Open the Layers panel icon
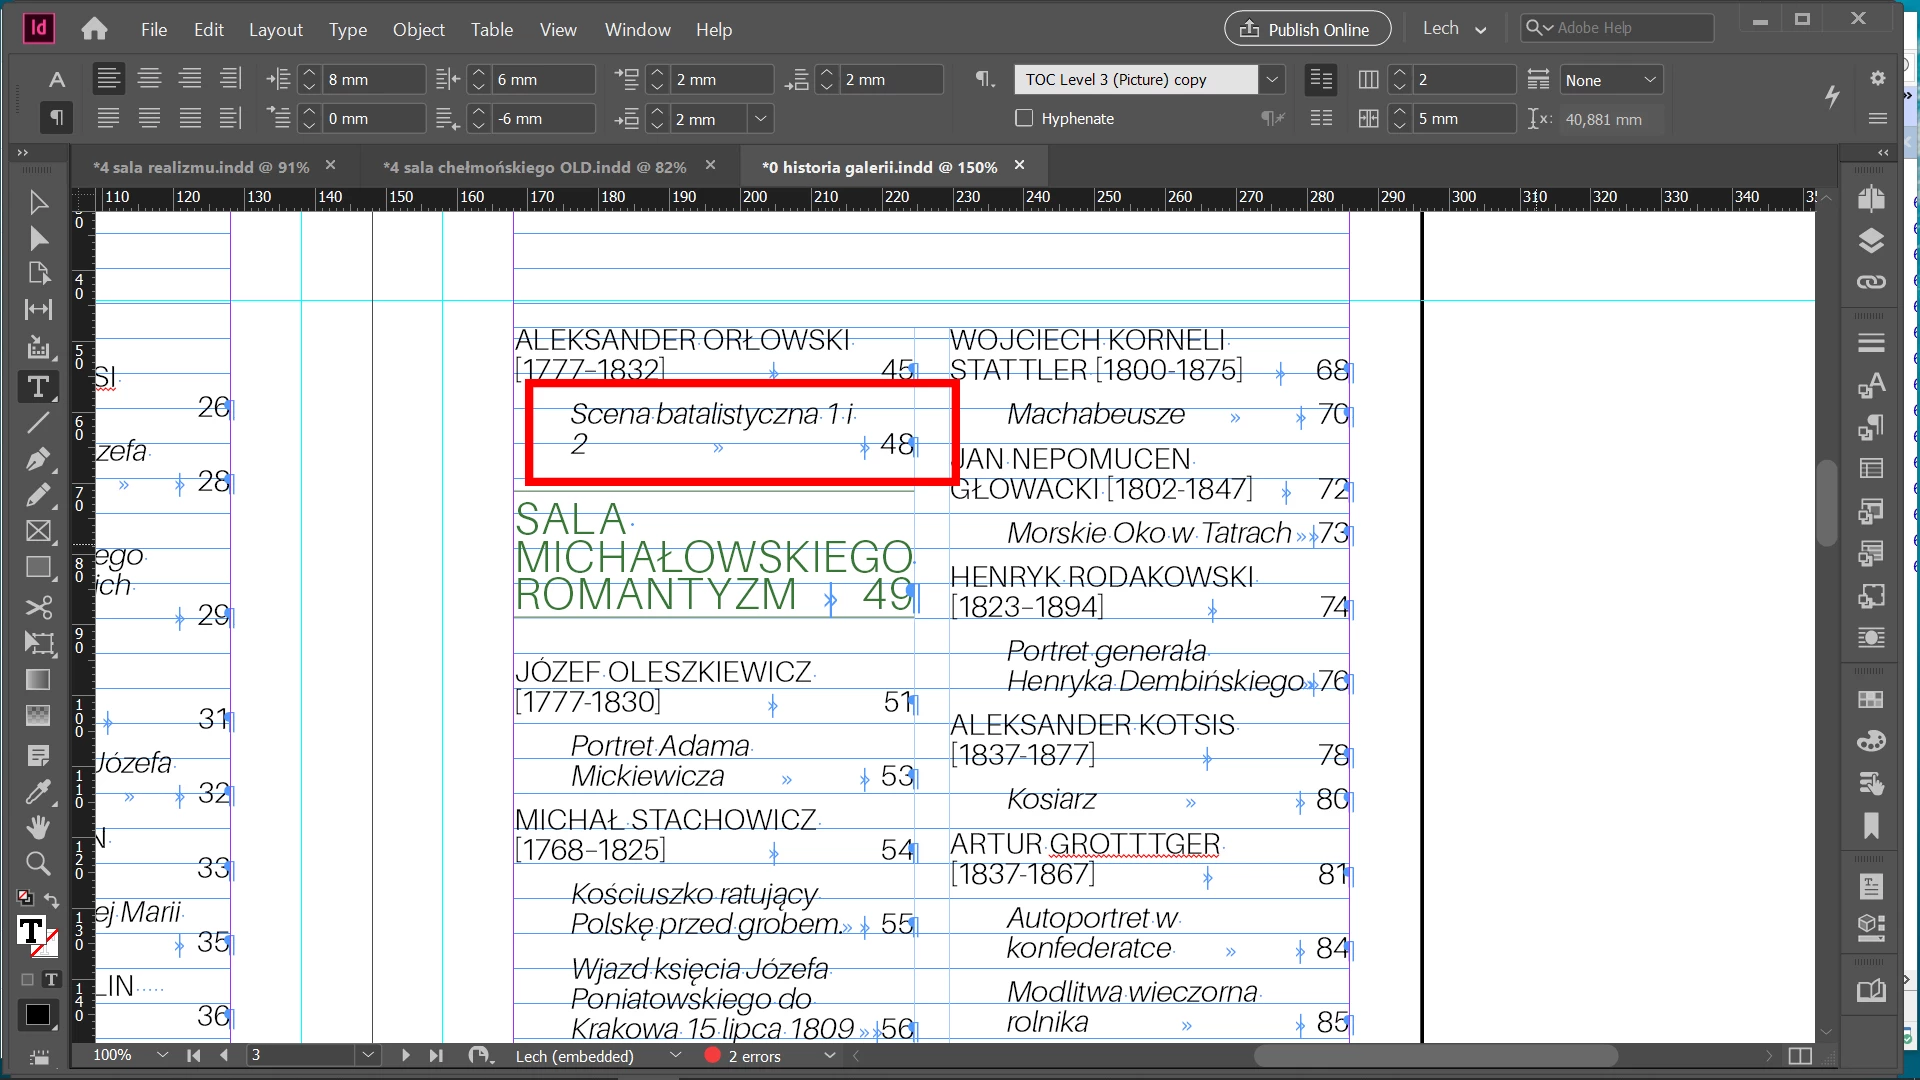This screenshot has height=1080, width=1920. pyautogui.click(x=1871, y=241)
